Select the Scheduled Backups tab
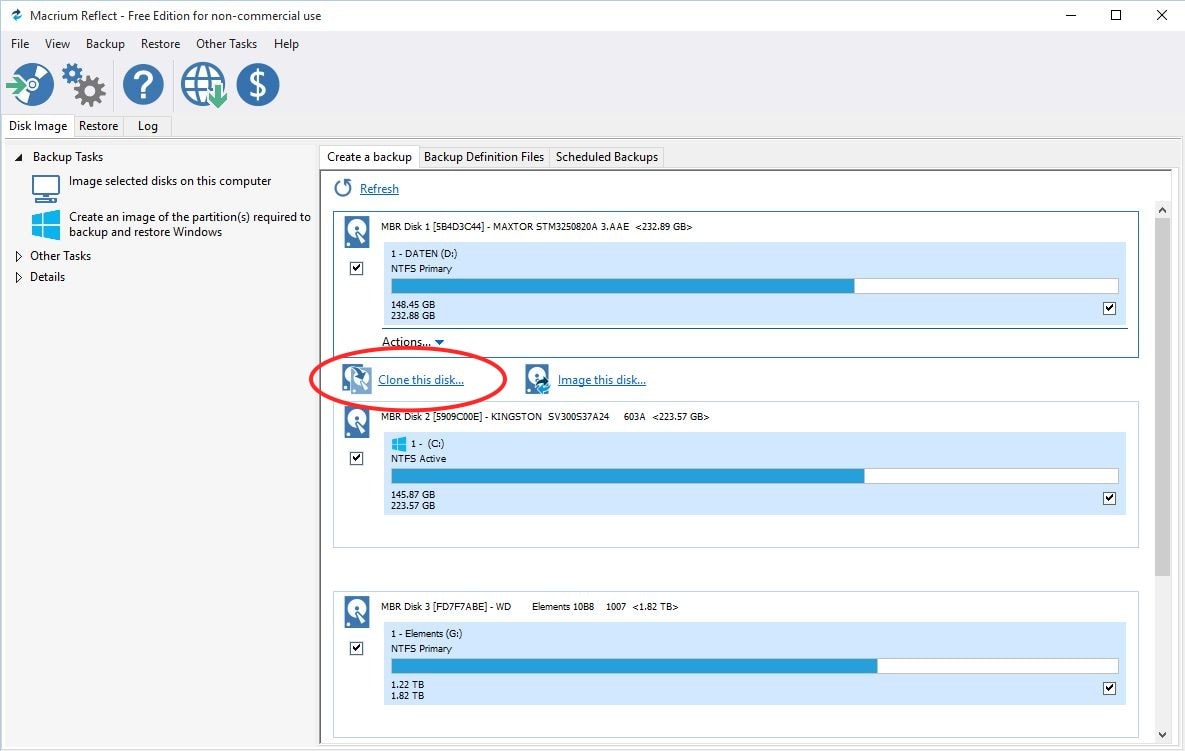This screenshot has width=1185, height=751. pyautogui.click(x=607, y=157)
